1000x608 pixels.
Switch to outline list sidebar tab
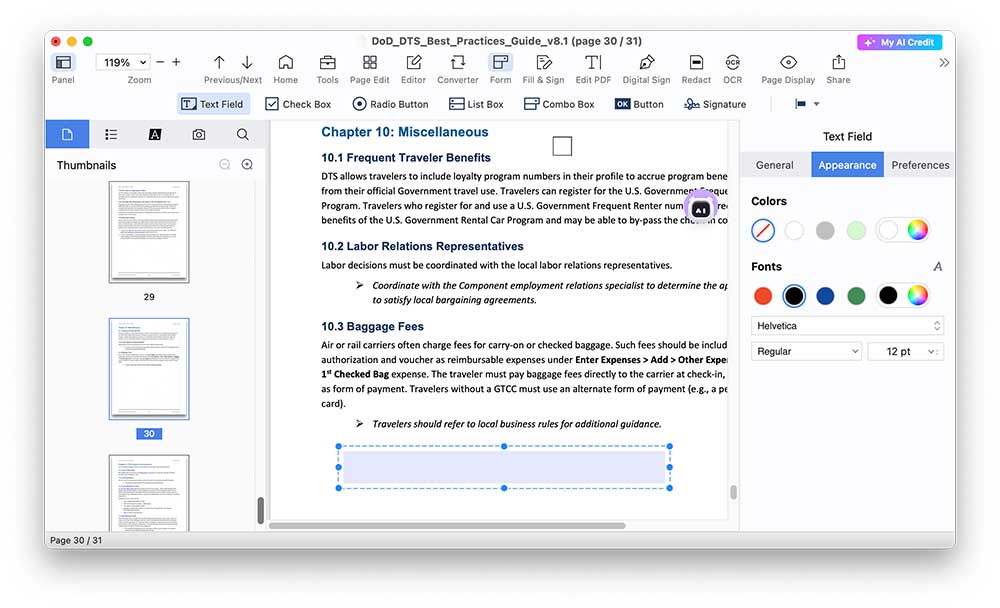[111, 134]
